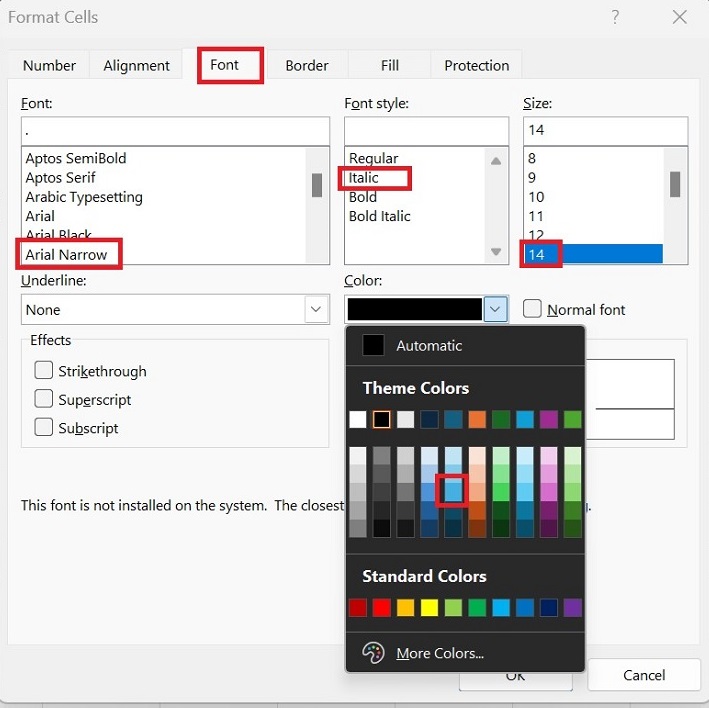This screenshot has height=708, width=709.
Task: Click the More Colors palette icon
Action: pos(373,653)
